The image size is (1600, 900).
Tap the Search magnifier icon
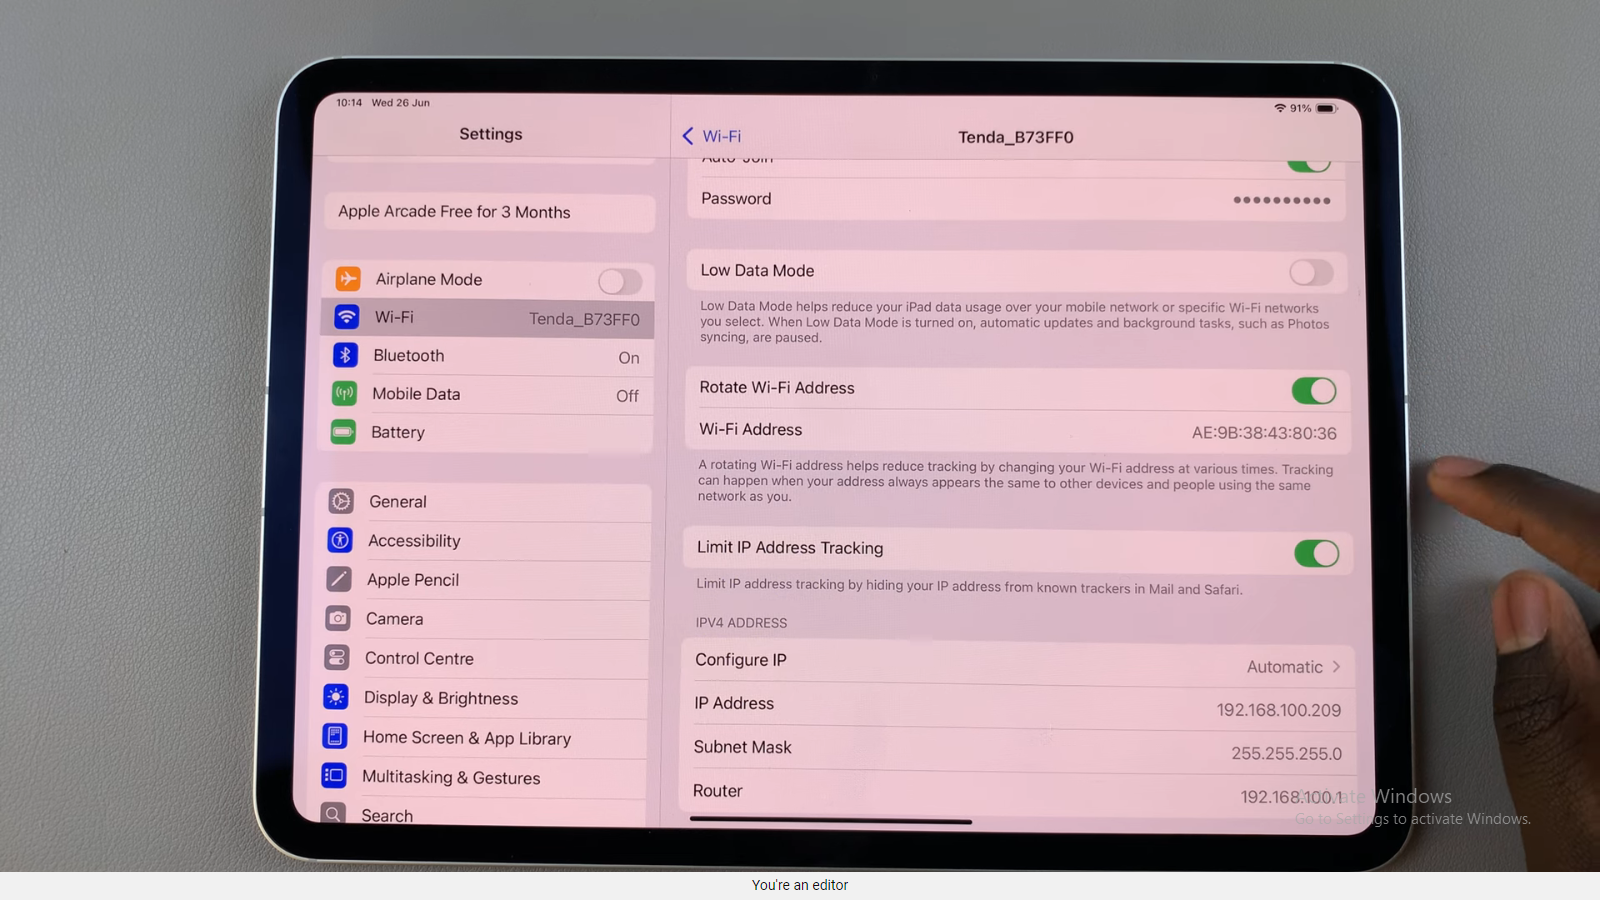point(333,814)
